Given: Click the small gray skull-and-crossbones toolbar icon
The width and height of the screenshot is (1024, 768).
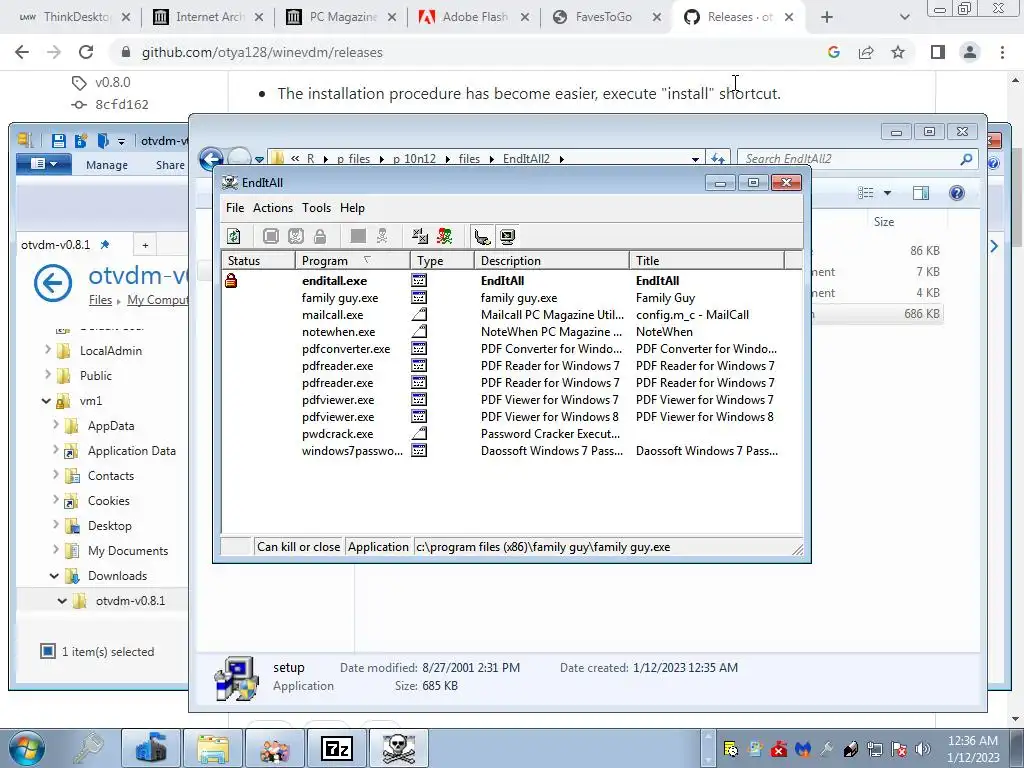Looking at the screenshot, I should click(x=382, y=236).
